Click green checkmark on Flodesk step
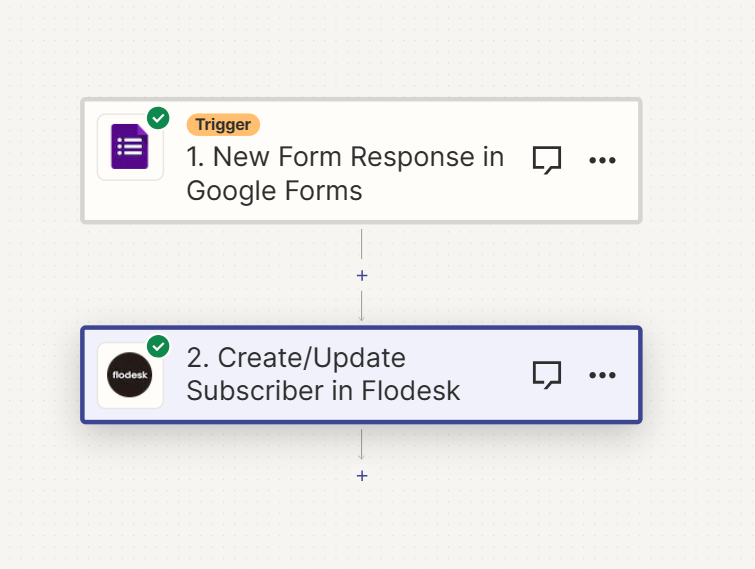The width and height of the screenshot is (755, 569). (x=158, y=346)
